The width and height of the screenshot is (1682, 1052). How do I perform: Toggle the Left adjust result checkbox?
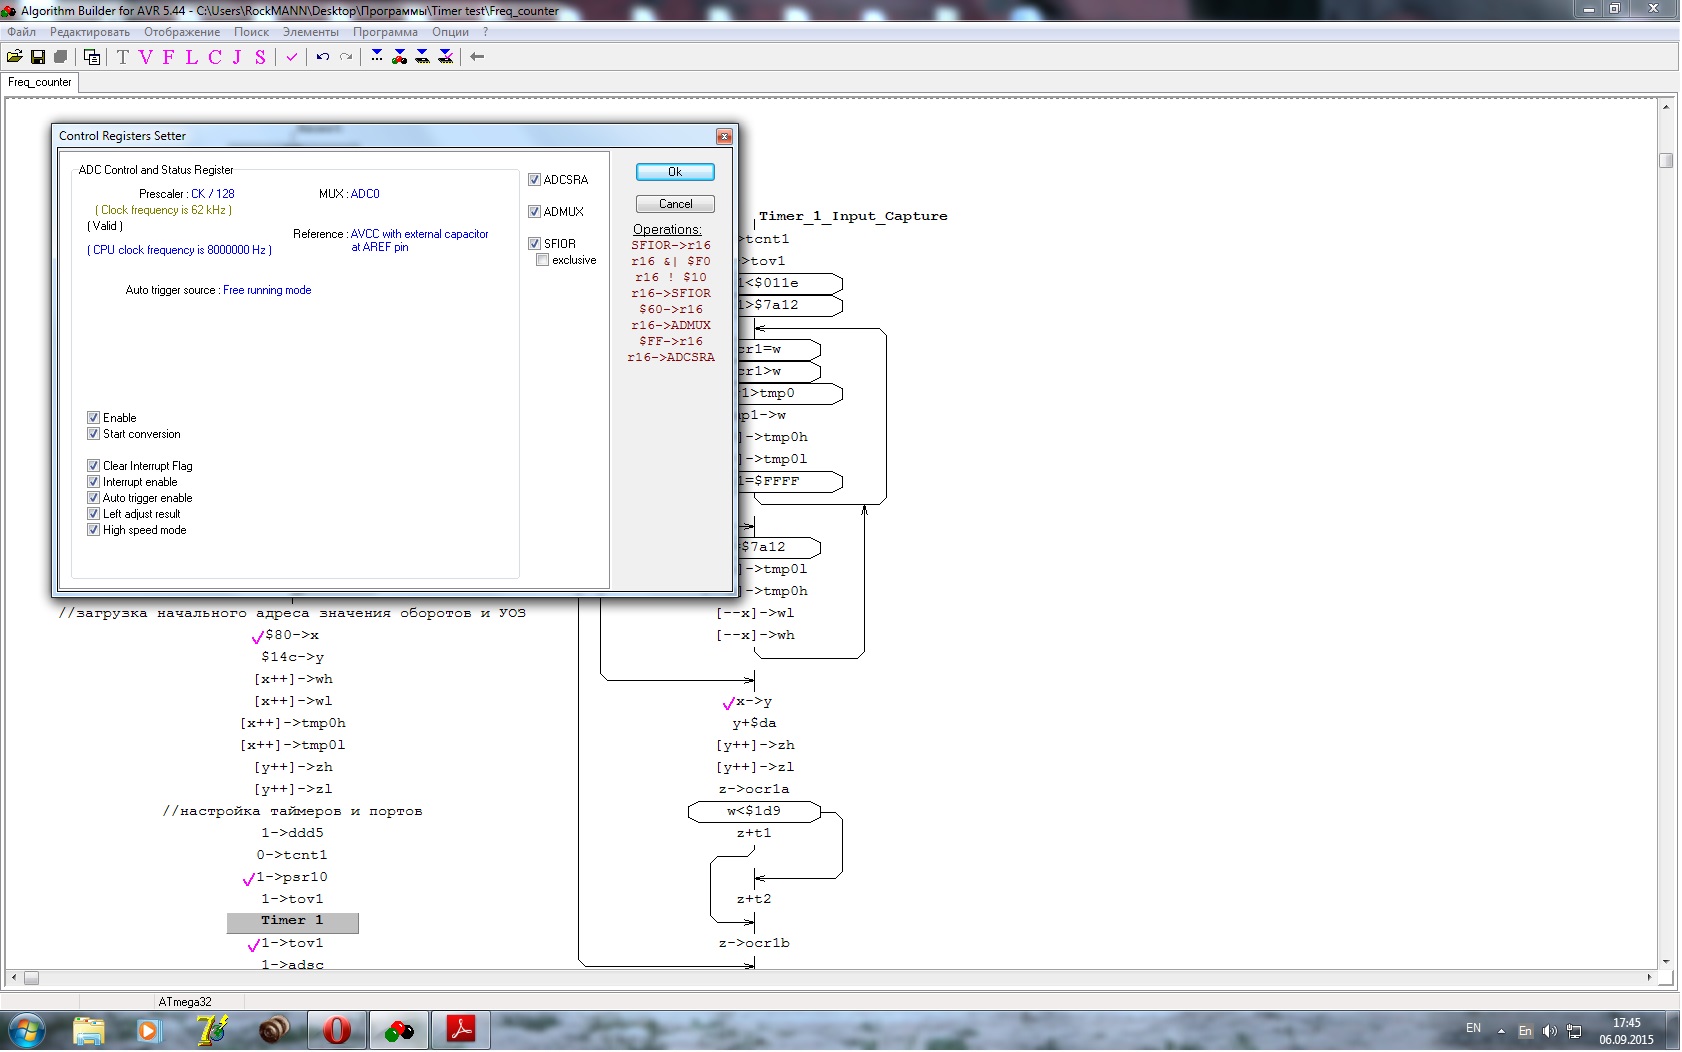94,514
